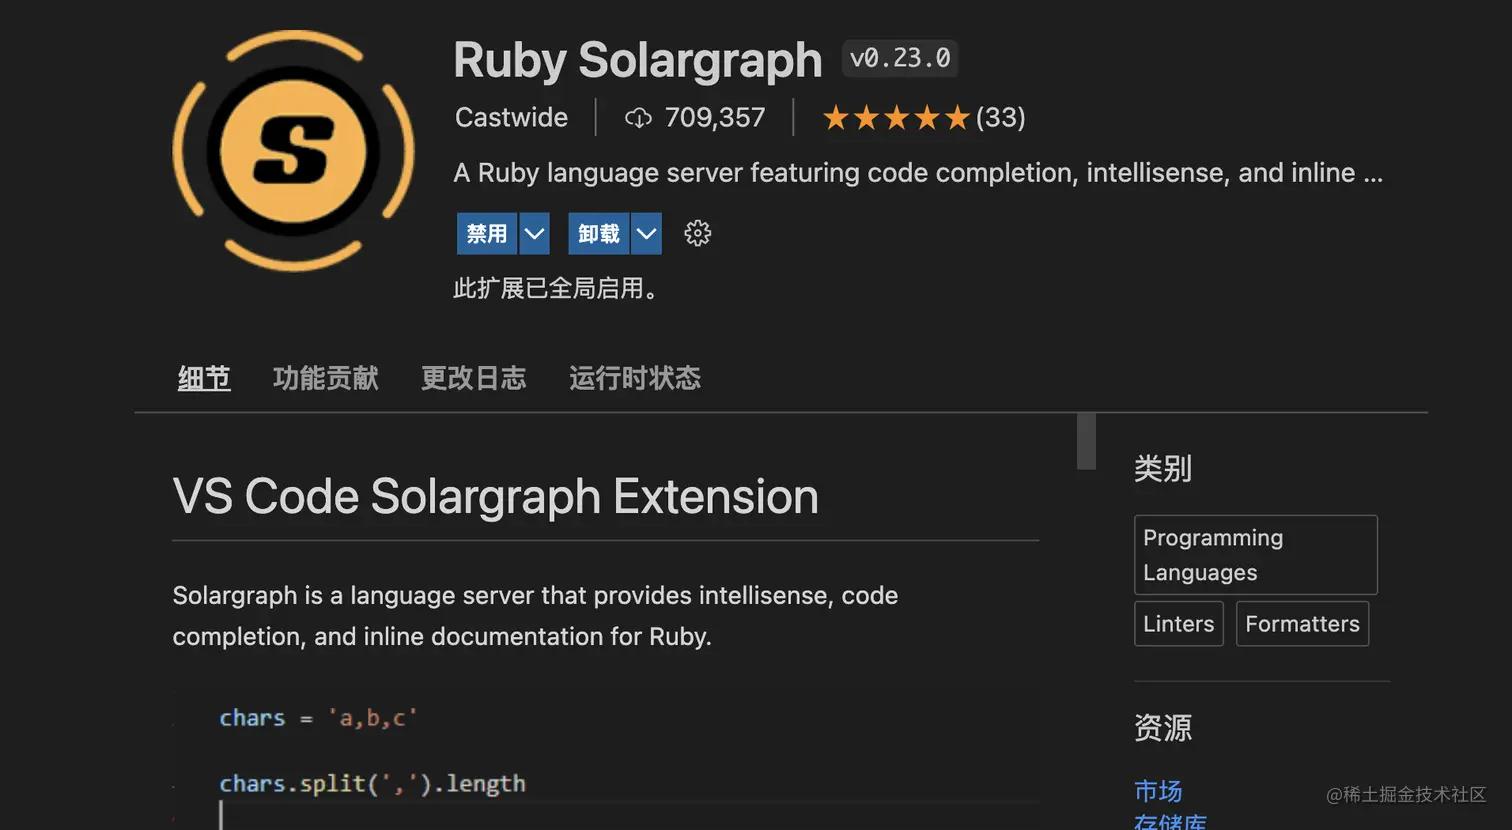The width and height of the screenshot is (1512, 830).
Task: Click the Castwide publisher name
Action: [511, 118]
